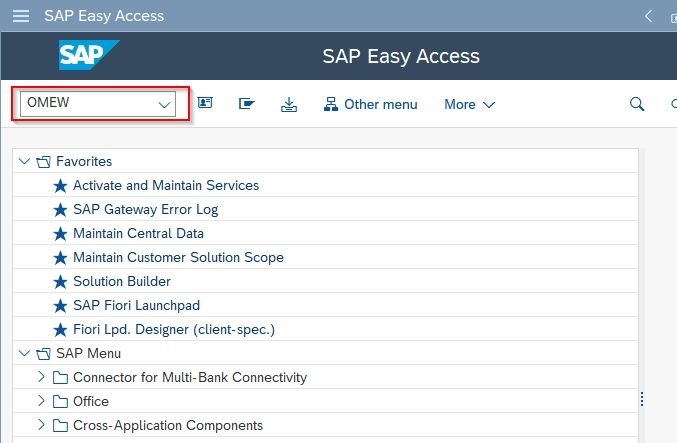Open SAP Fiori Launchpad favorite
Screen dimensions: 677x443
[x=136, y=305]
